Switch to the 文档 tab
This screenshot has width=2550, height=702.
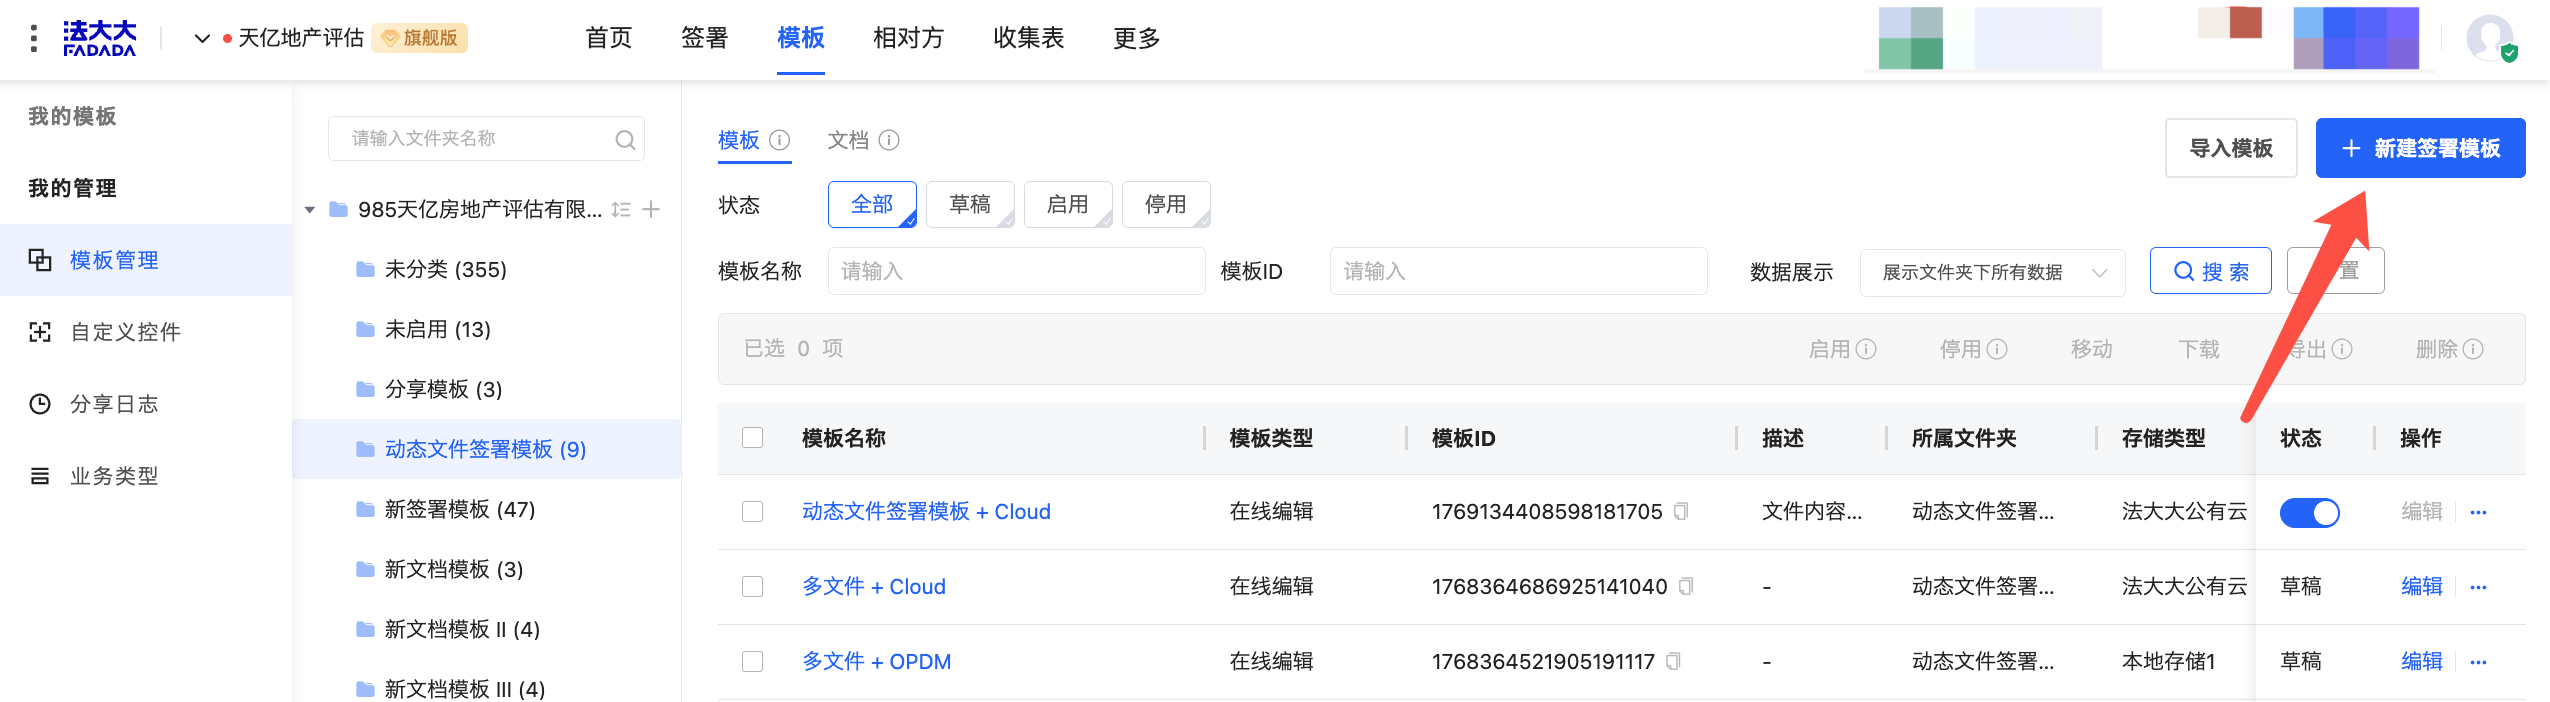click(x=848, y=140)
